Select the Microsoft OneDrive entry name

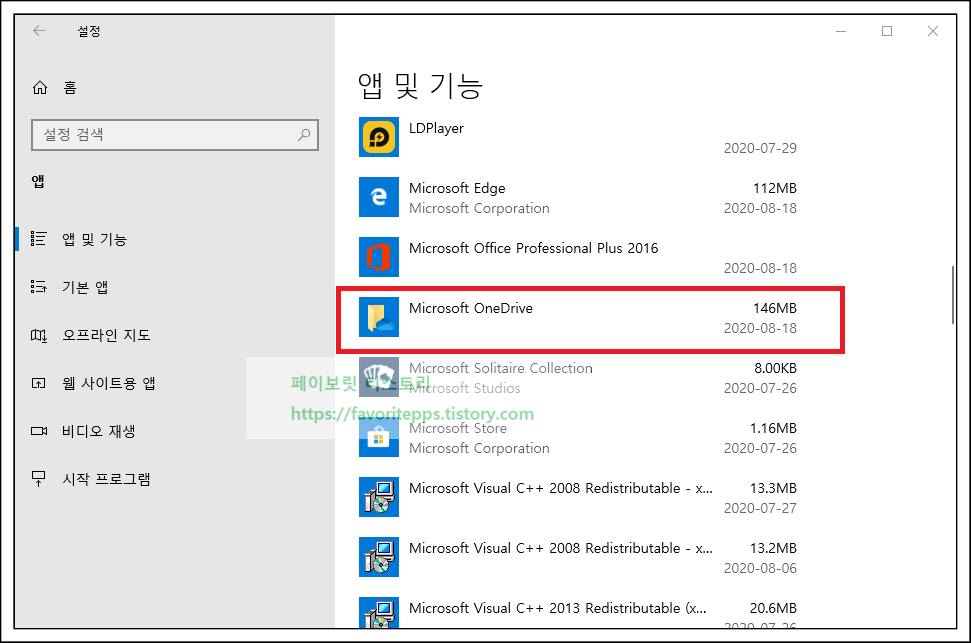pos(471,308)
